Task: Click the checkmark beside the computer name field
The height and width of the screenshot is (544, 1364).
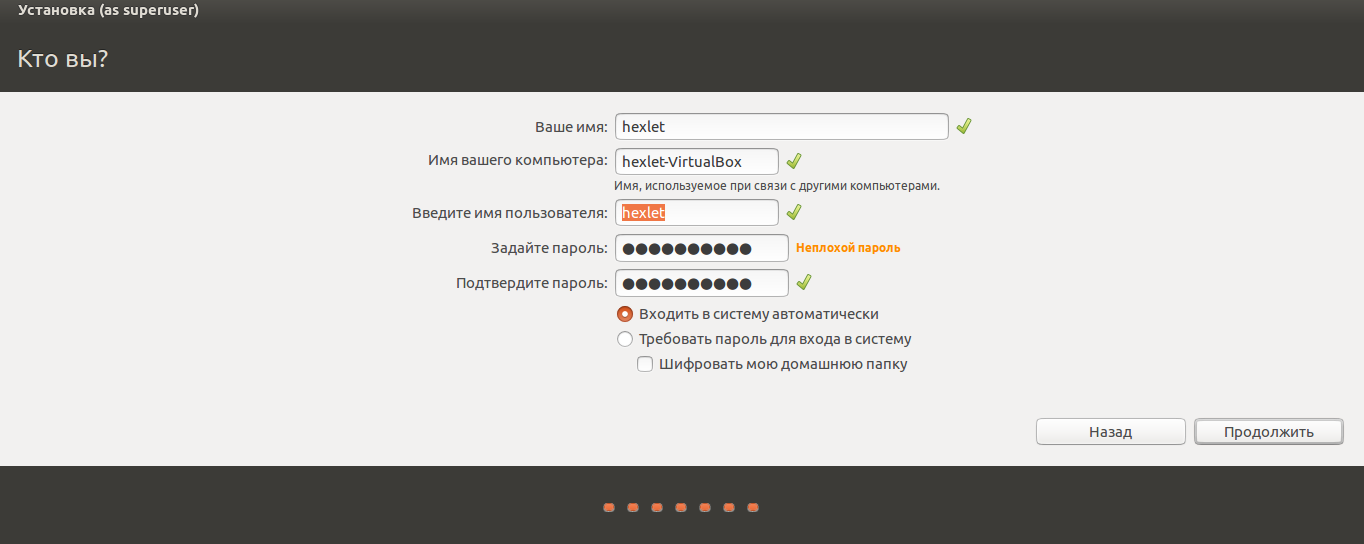Action: [x=794, y=161]
